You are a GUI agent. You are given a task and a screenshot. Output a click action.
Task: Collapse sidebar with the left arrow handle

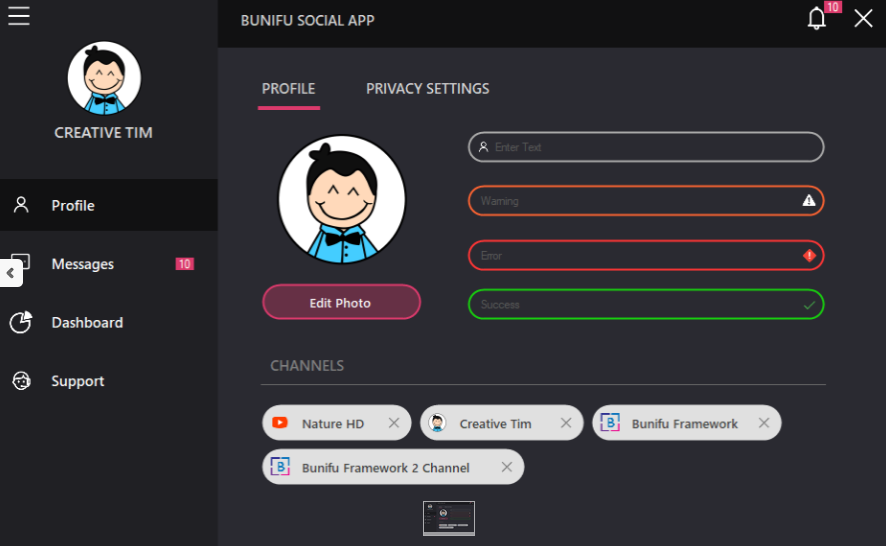coord(10,274)
